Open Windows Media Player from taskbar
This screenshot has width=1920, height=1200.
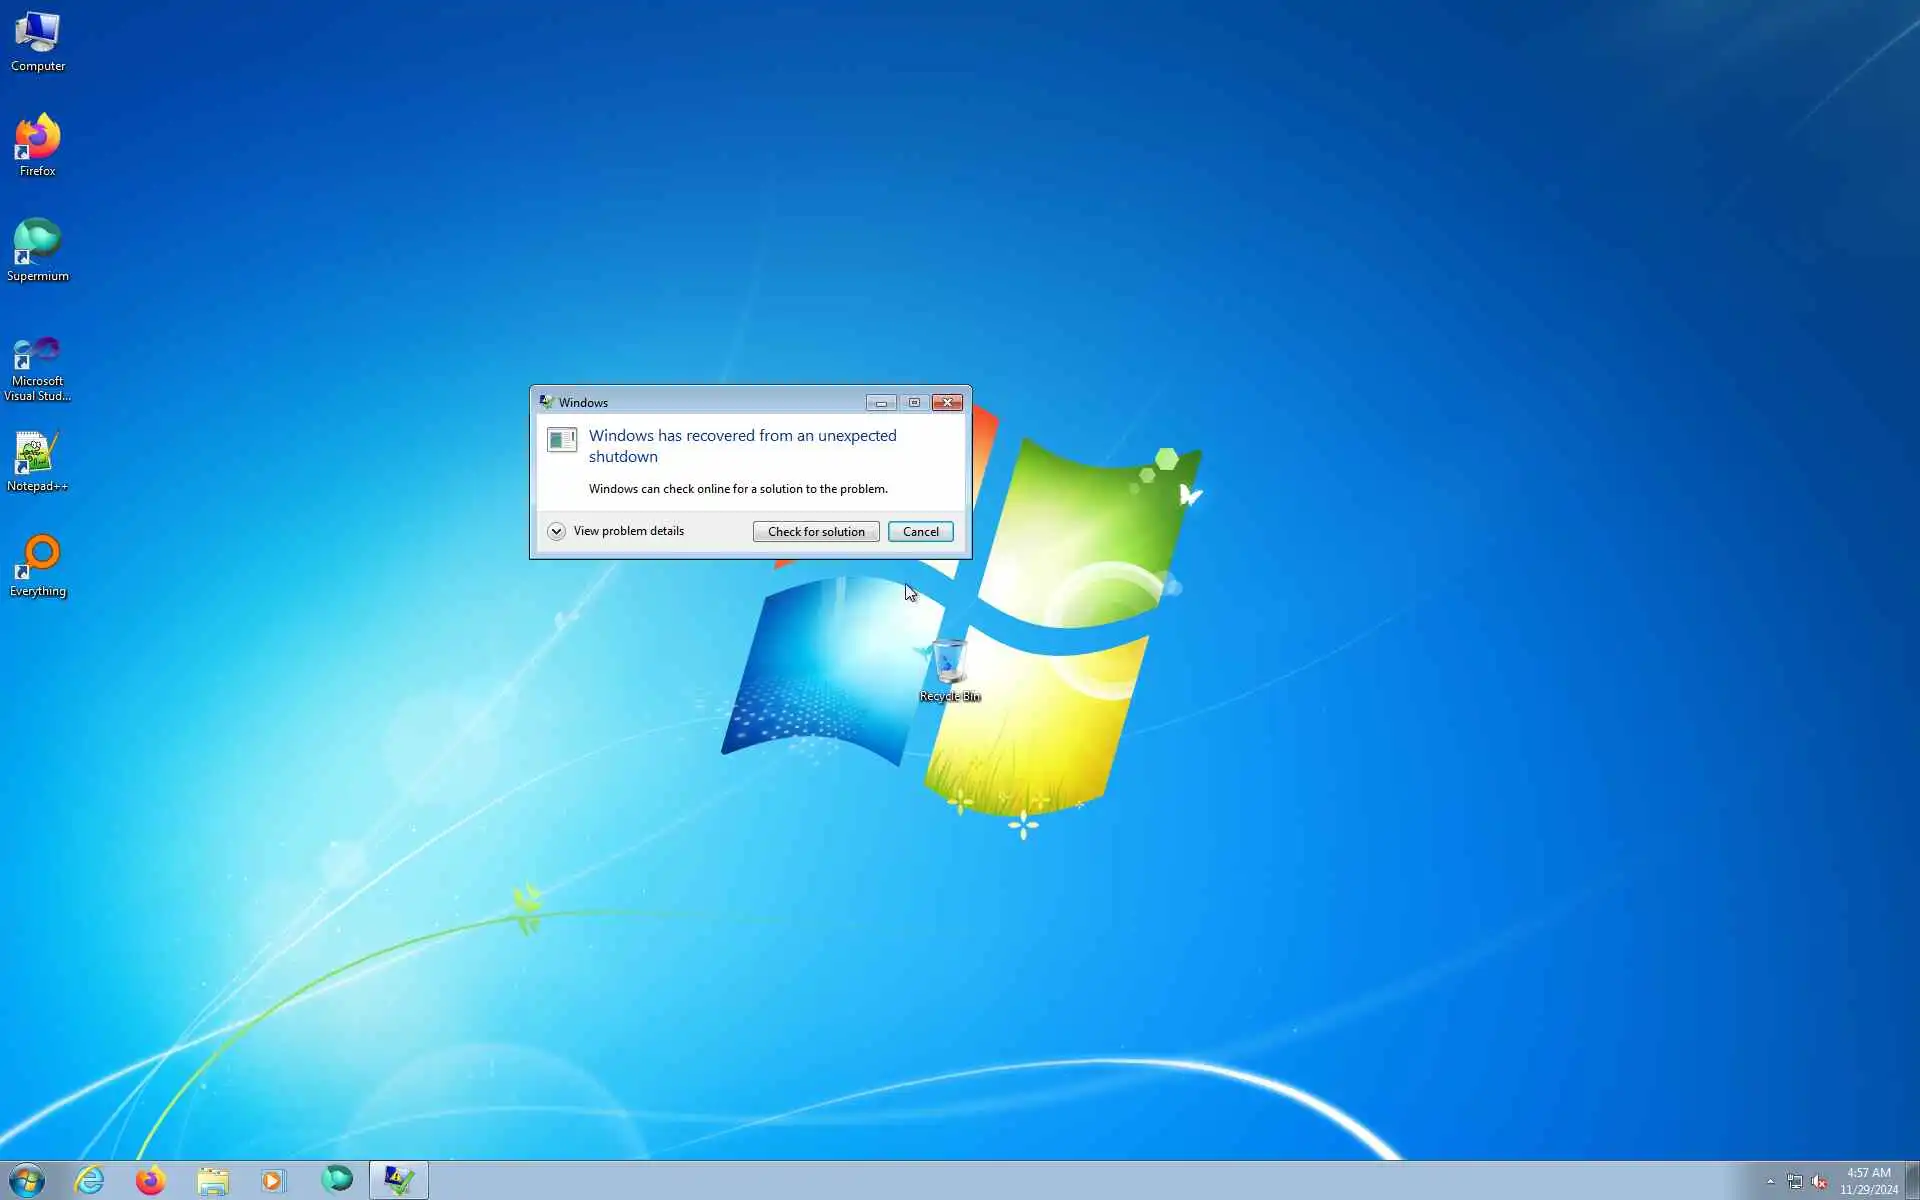pyautogui.click(x=273, y=1180)
